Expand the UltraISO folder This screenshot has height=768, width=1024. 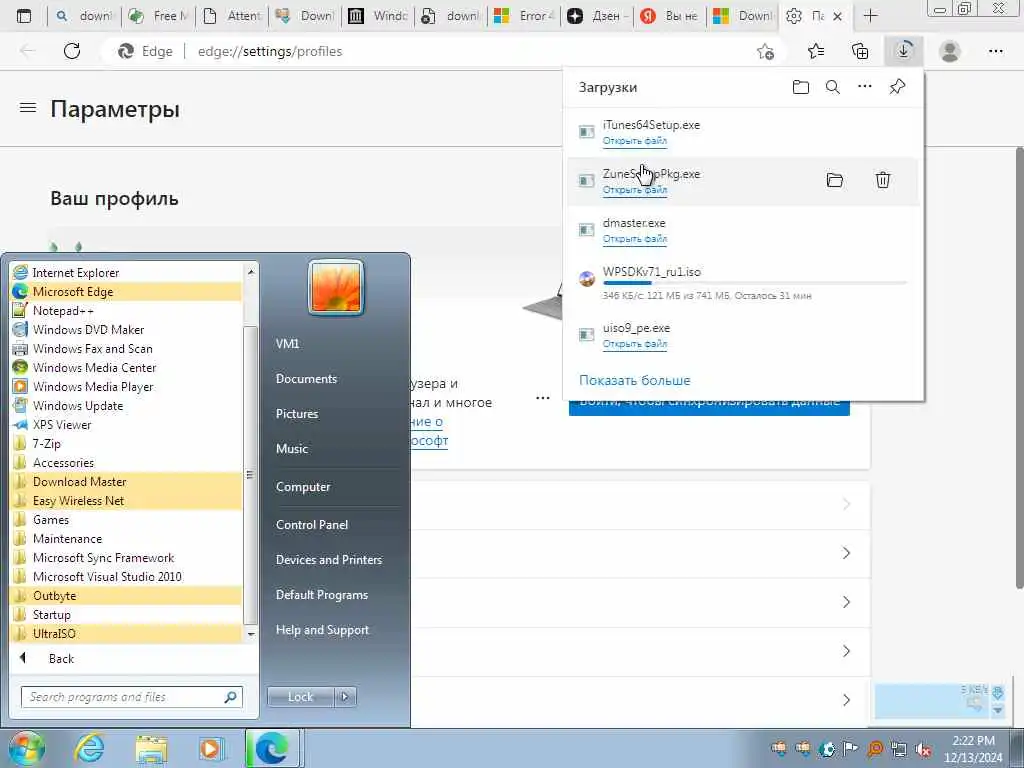pyautogui.click(x=127, y=633)
